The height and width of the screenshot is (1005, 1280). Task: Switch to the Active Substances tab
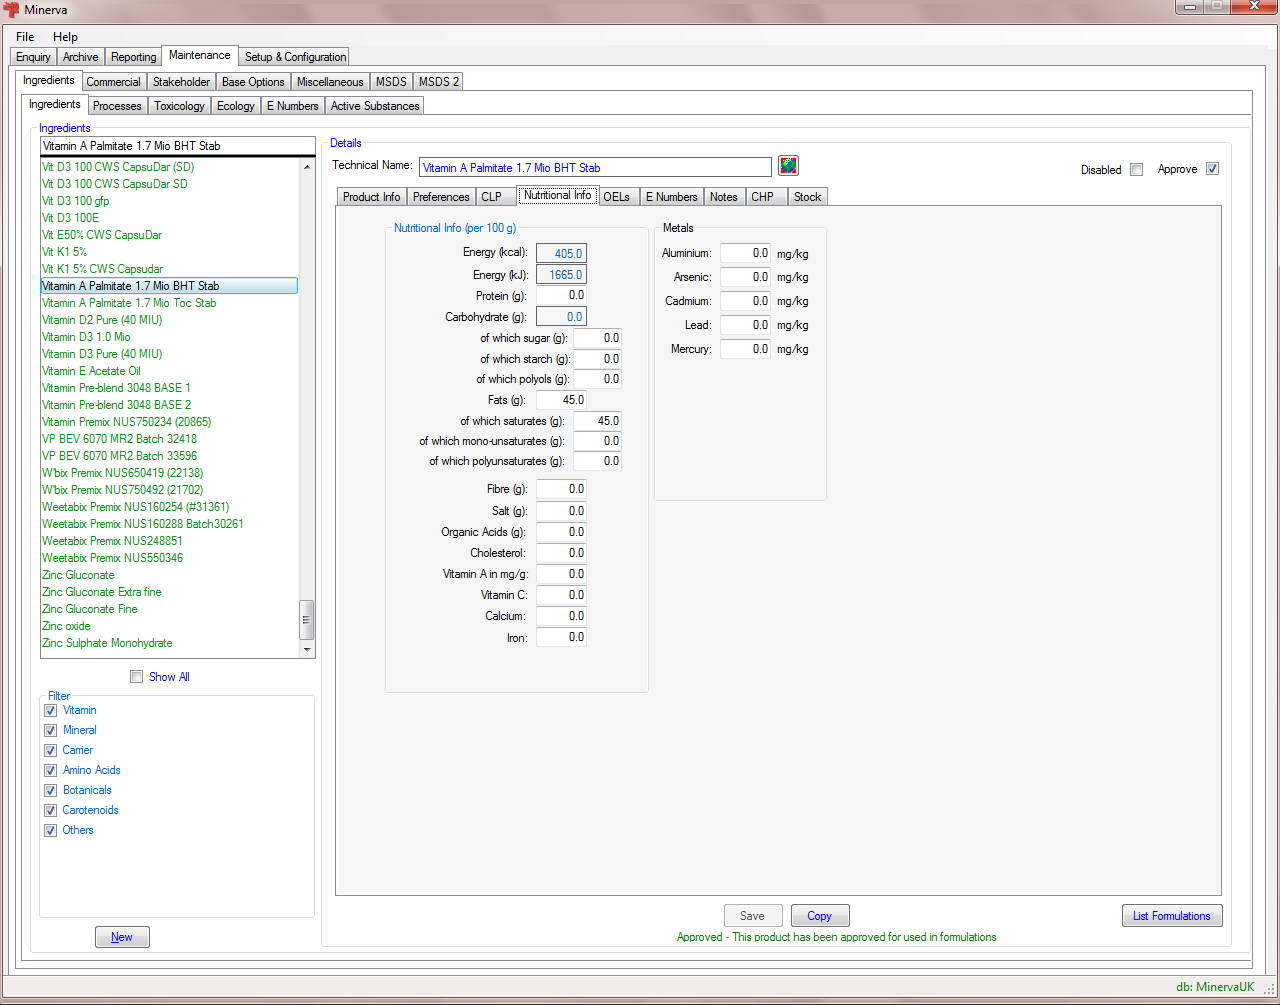[375, 106]
